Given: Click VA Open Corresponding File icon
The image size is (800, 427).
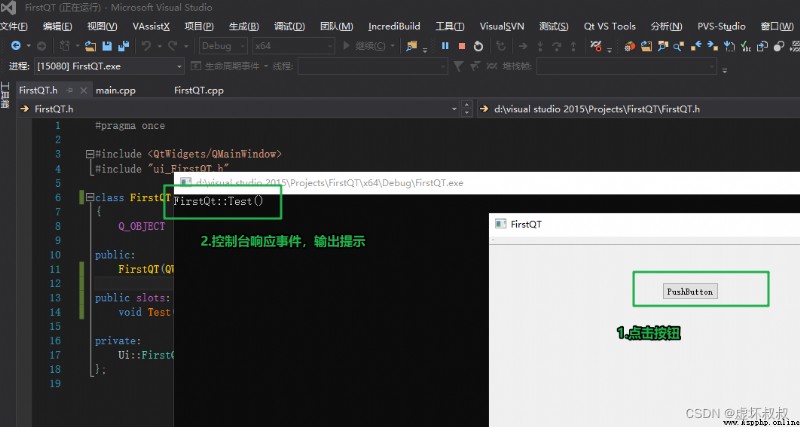Looking at the screenshot, I should (762, 46).
